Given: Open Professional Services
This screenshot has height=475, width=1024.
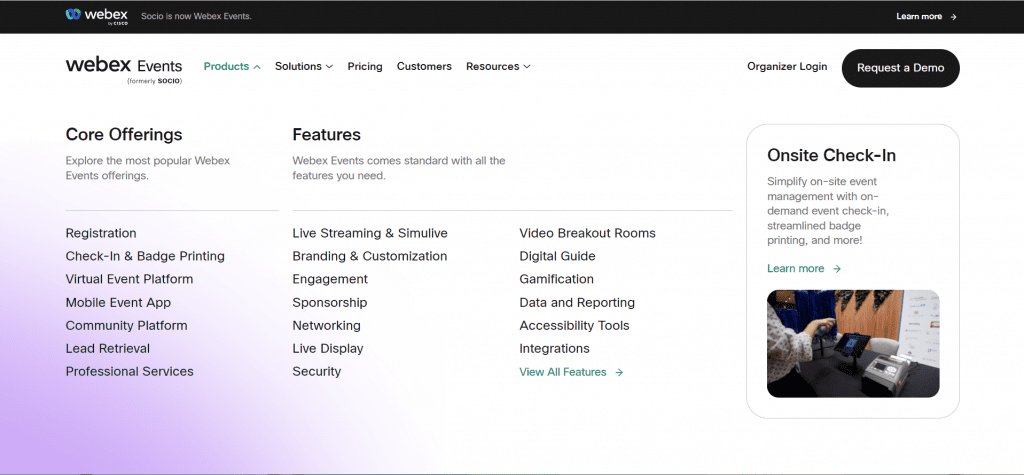Looking at the screenshot, I should click(129, 371).
